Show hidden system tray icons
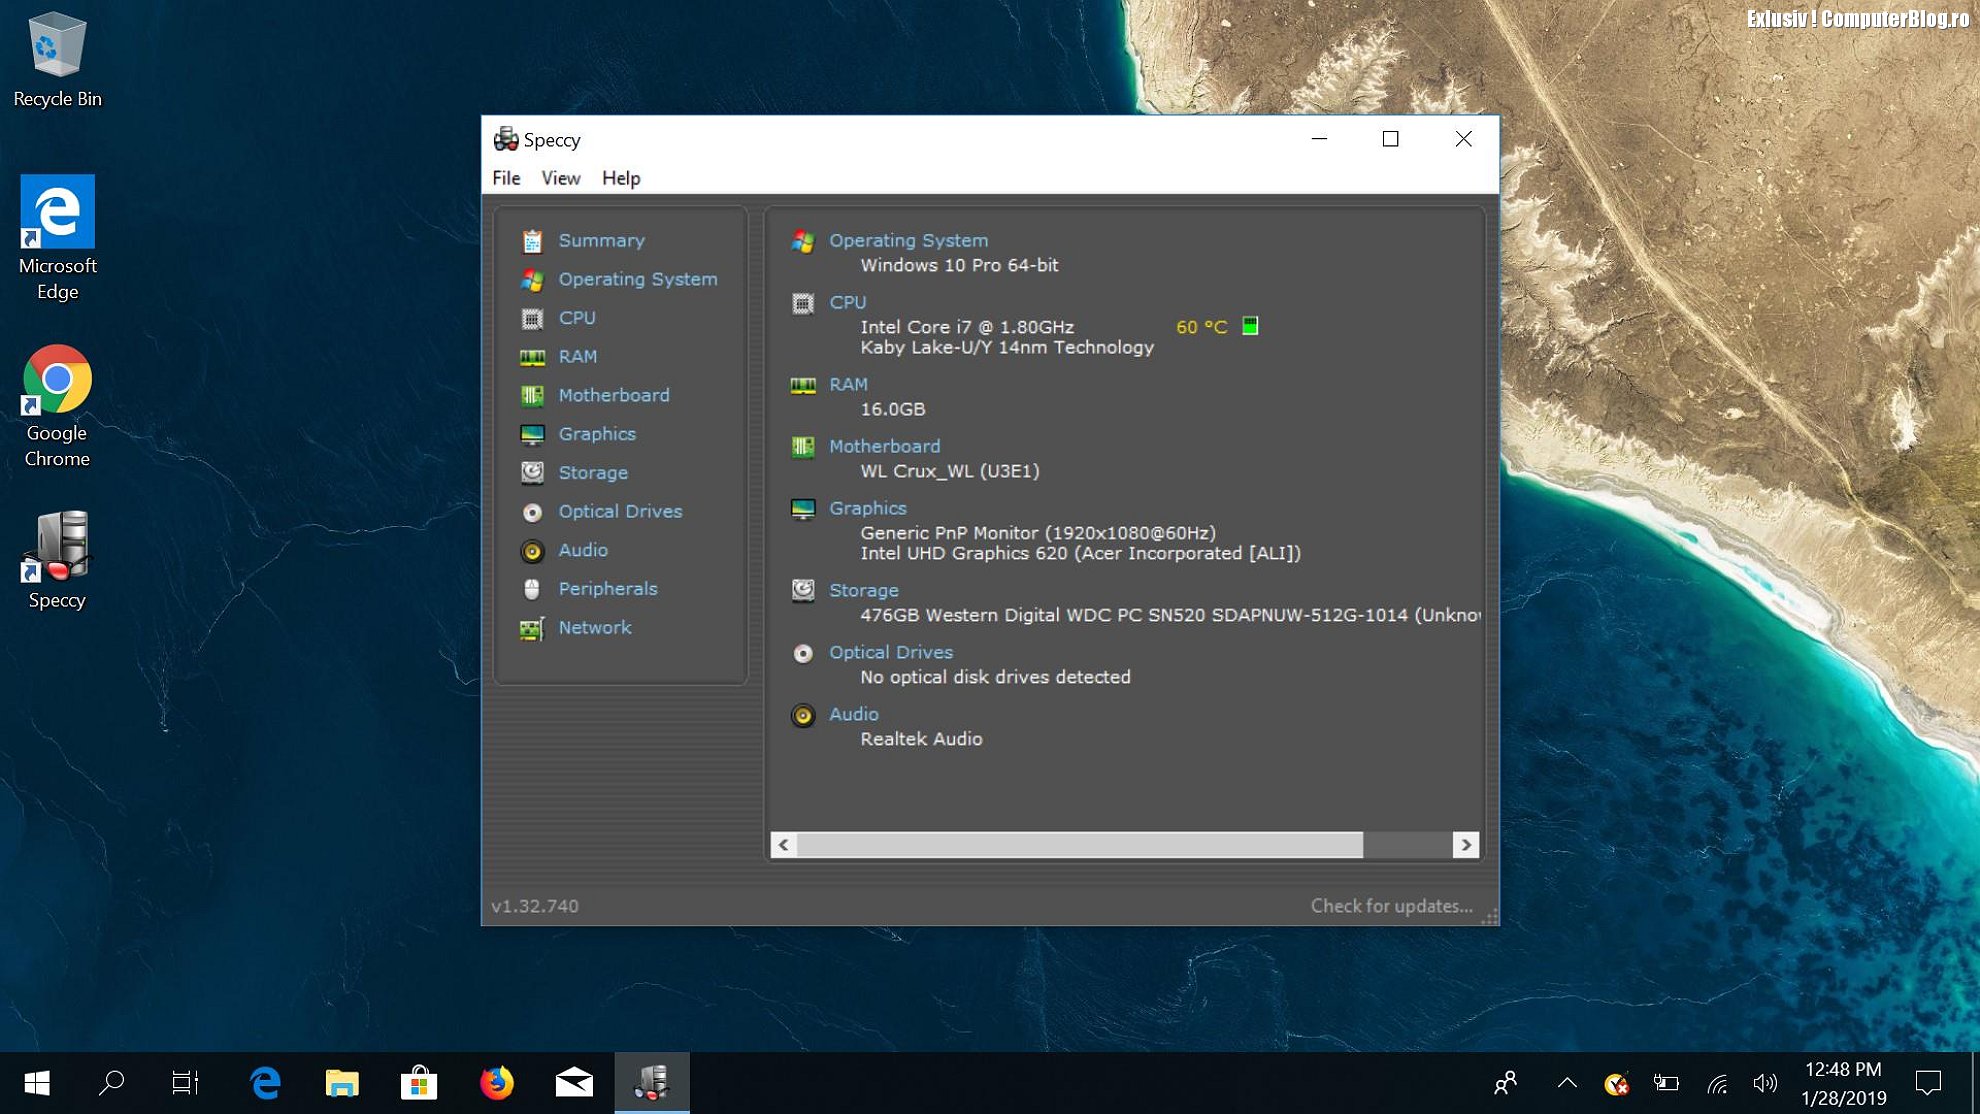Screen dimensions: 1980x1114 1567,1083
